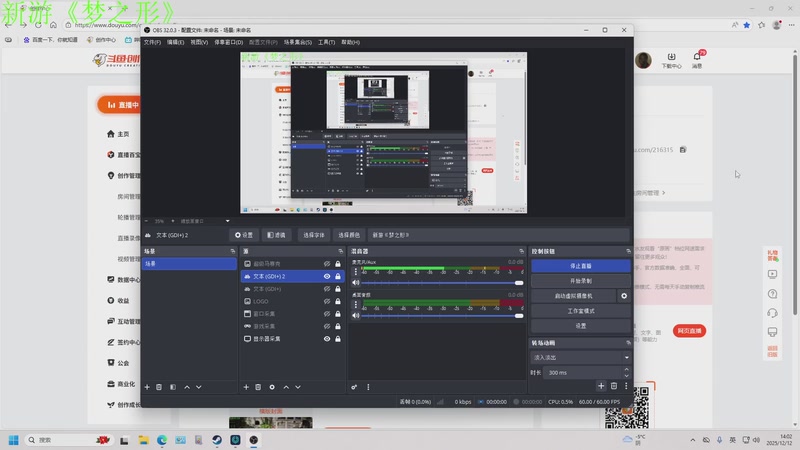Add a new source with the plus icon in the 源 panel
This screenshot has height=450, width=800.
tap(246, 387)
